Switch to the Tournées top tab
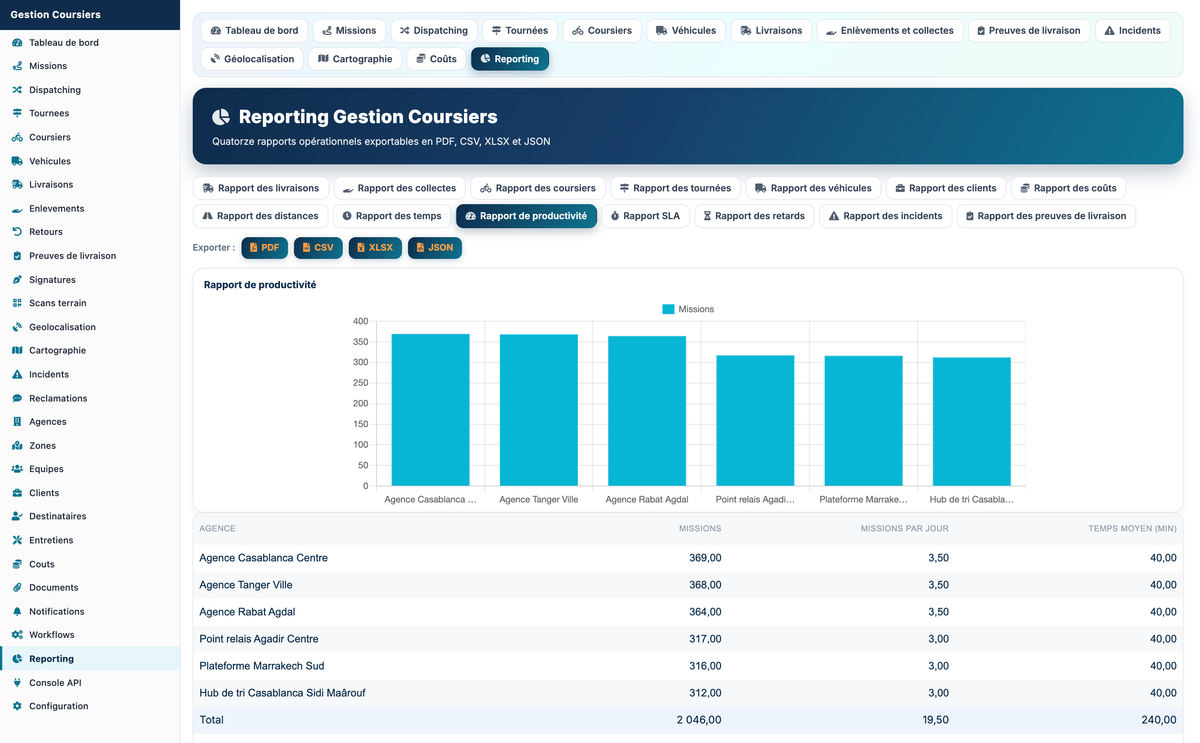 point(520,31)
